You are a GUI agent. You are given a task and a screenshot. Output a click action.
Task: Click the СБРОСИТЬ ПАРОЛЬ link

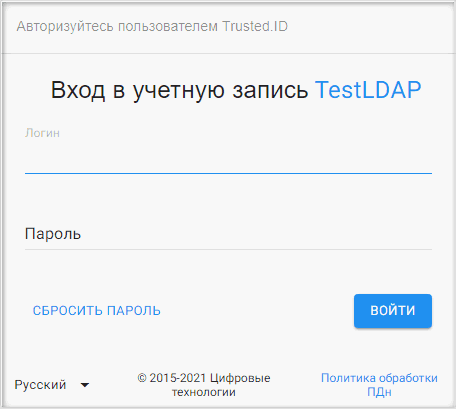pyautogui.click(x=97, y=311)
